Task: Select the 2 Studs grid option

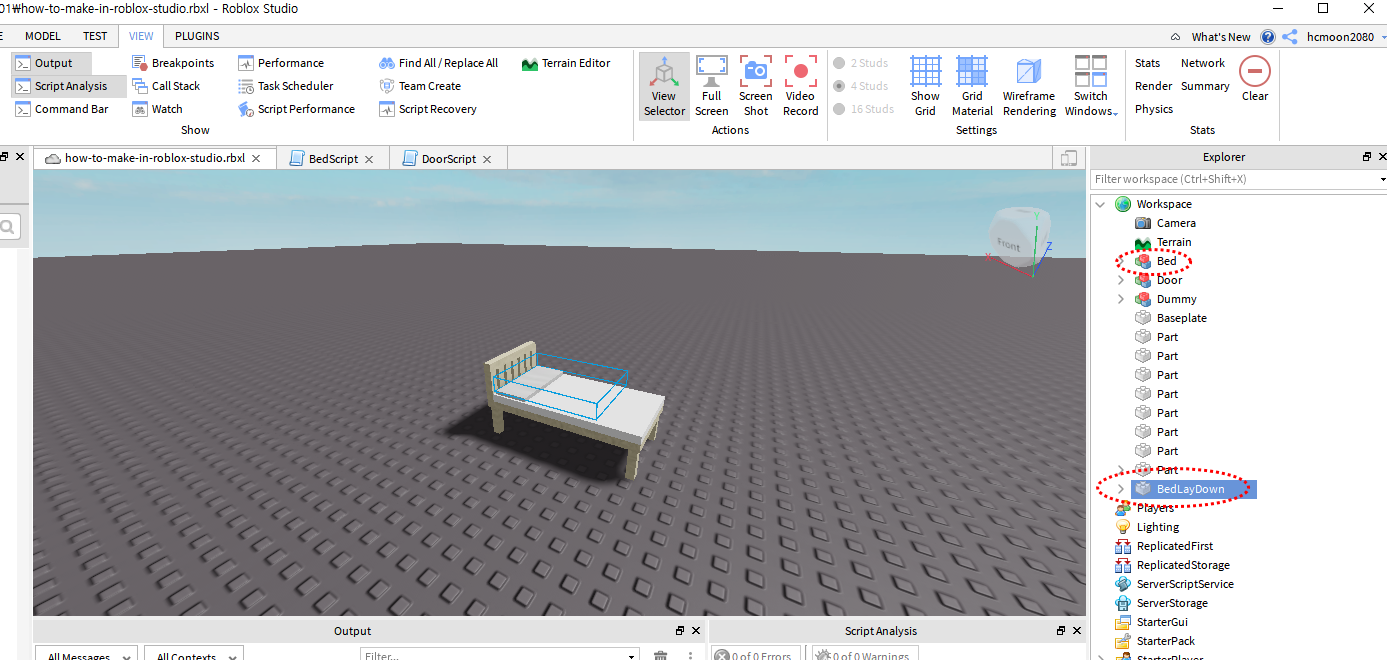Action: pos(860,63)
